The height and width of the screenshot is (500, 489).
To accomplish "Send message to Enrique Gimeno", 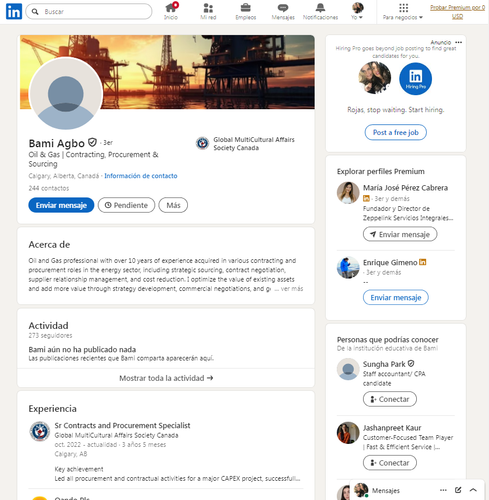I will [396, 297].
